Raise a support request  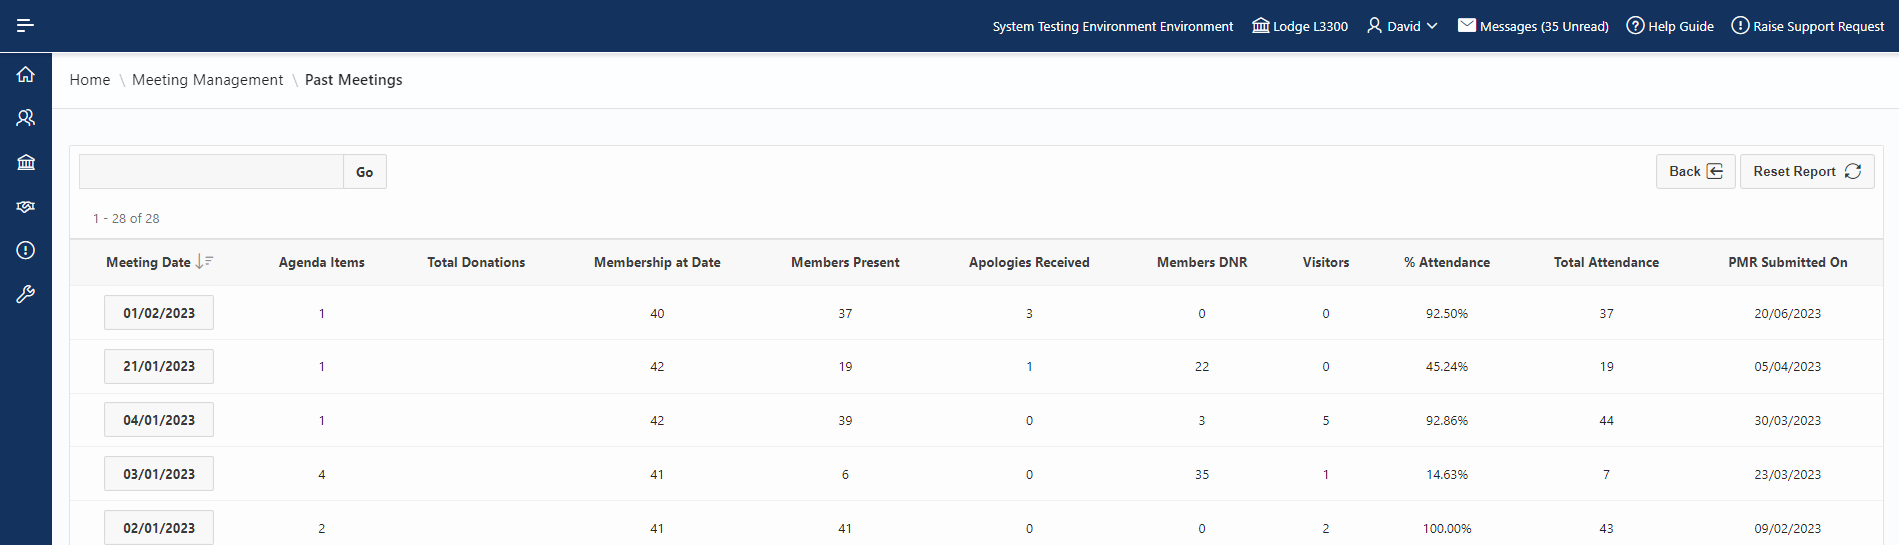click(1808, 26)
